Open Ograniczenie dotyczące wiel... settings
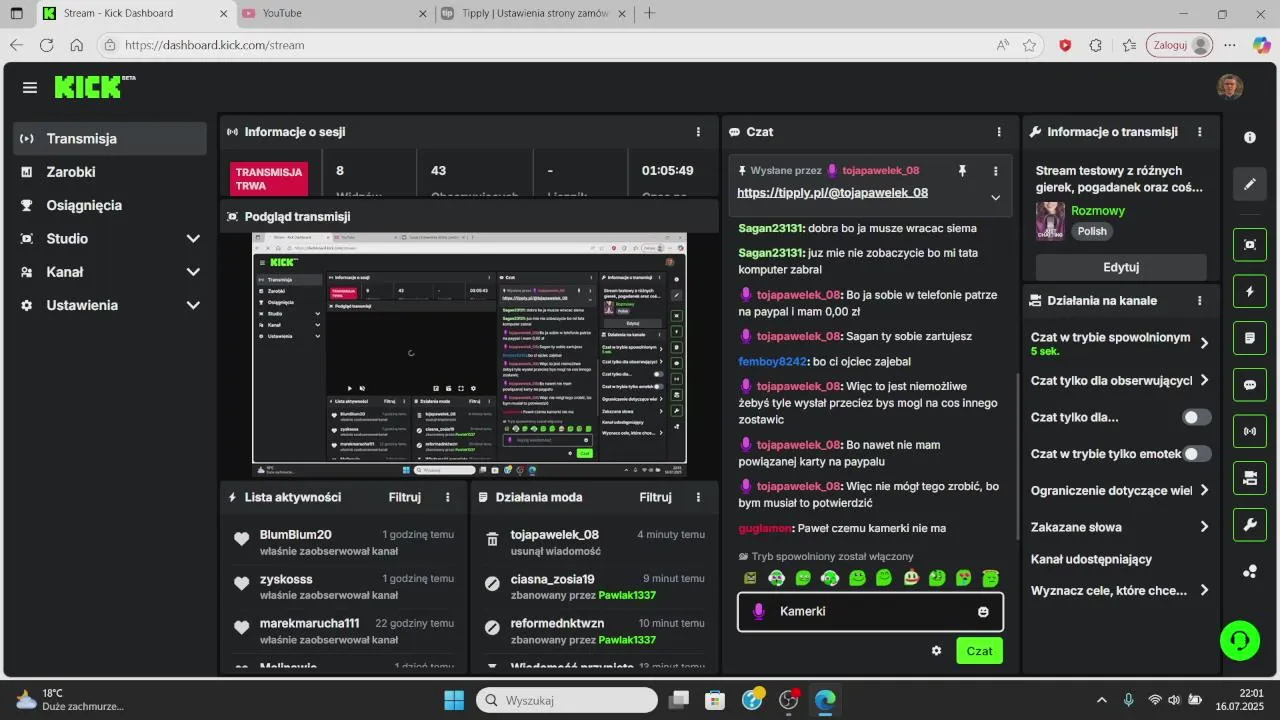The width and height of the screenshot is (1280, 720). pos(1120,490)
